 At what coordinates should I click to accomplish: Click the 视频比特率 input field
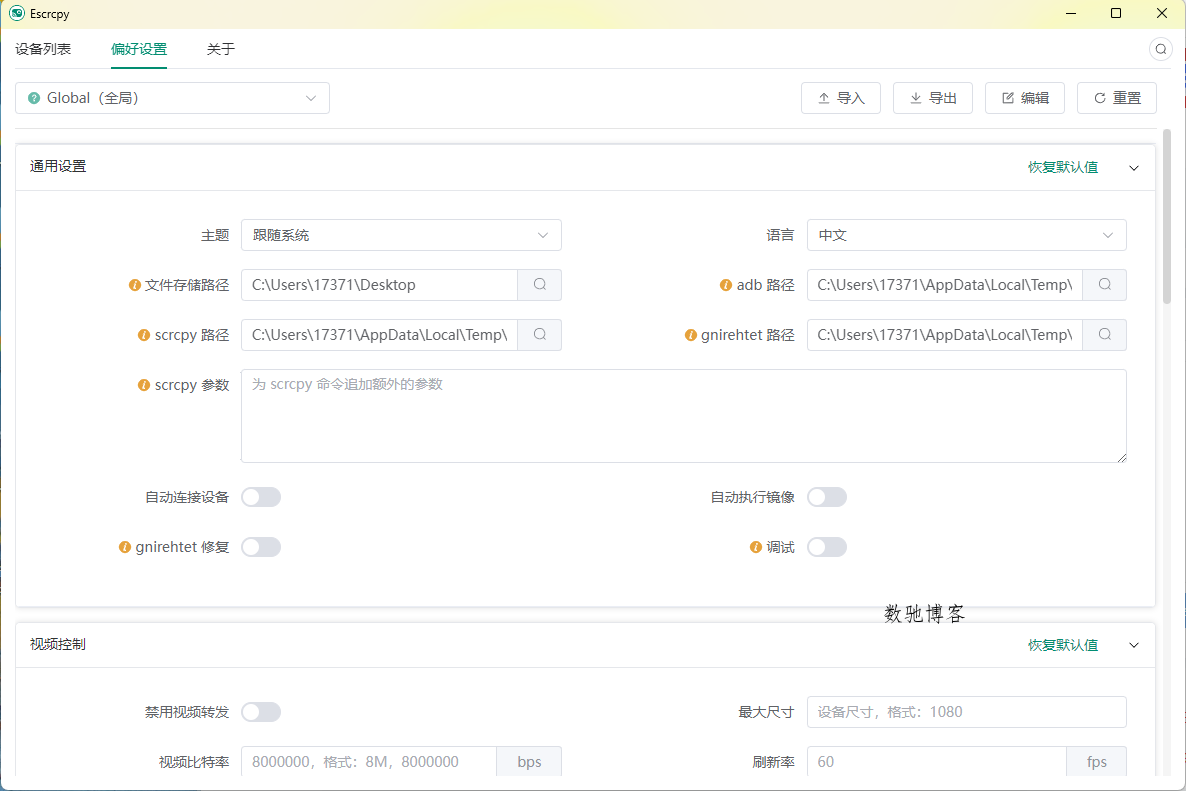click(369, 762)
